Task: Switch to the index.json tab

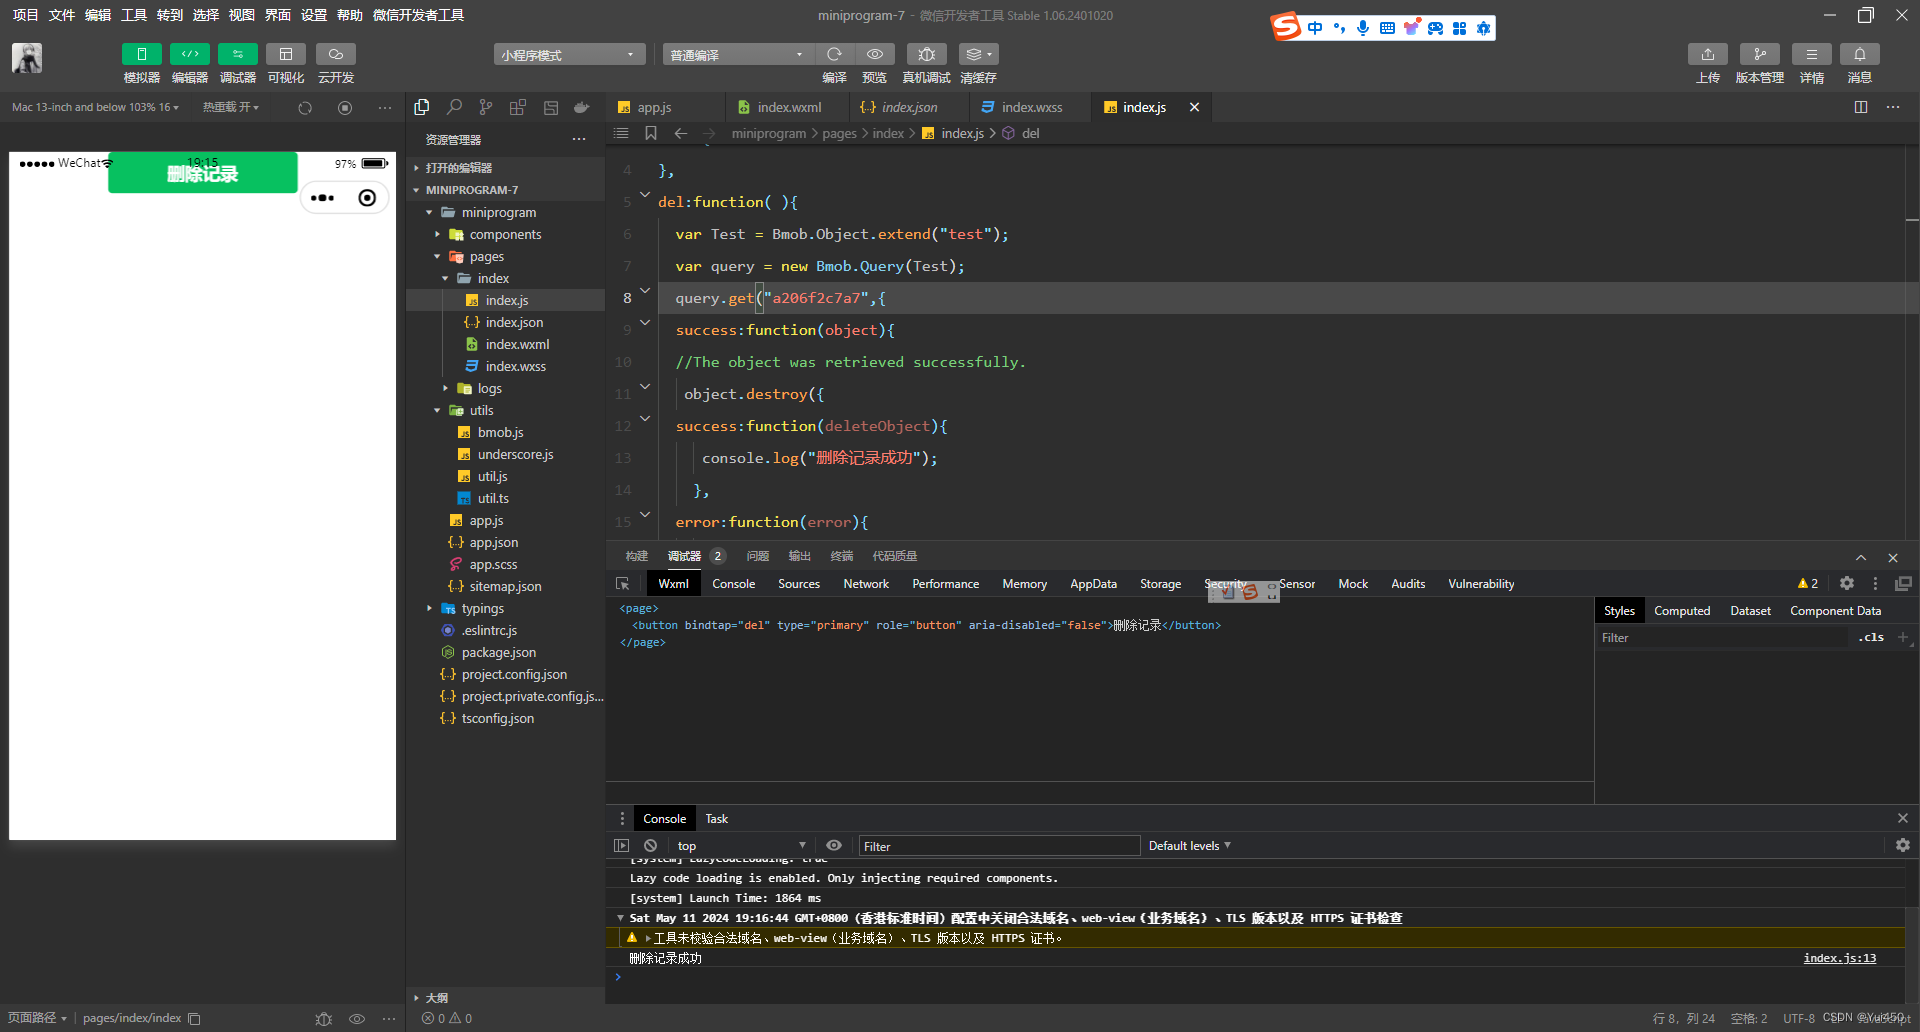Action: coord(909,107)
